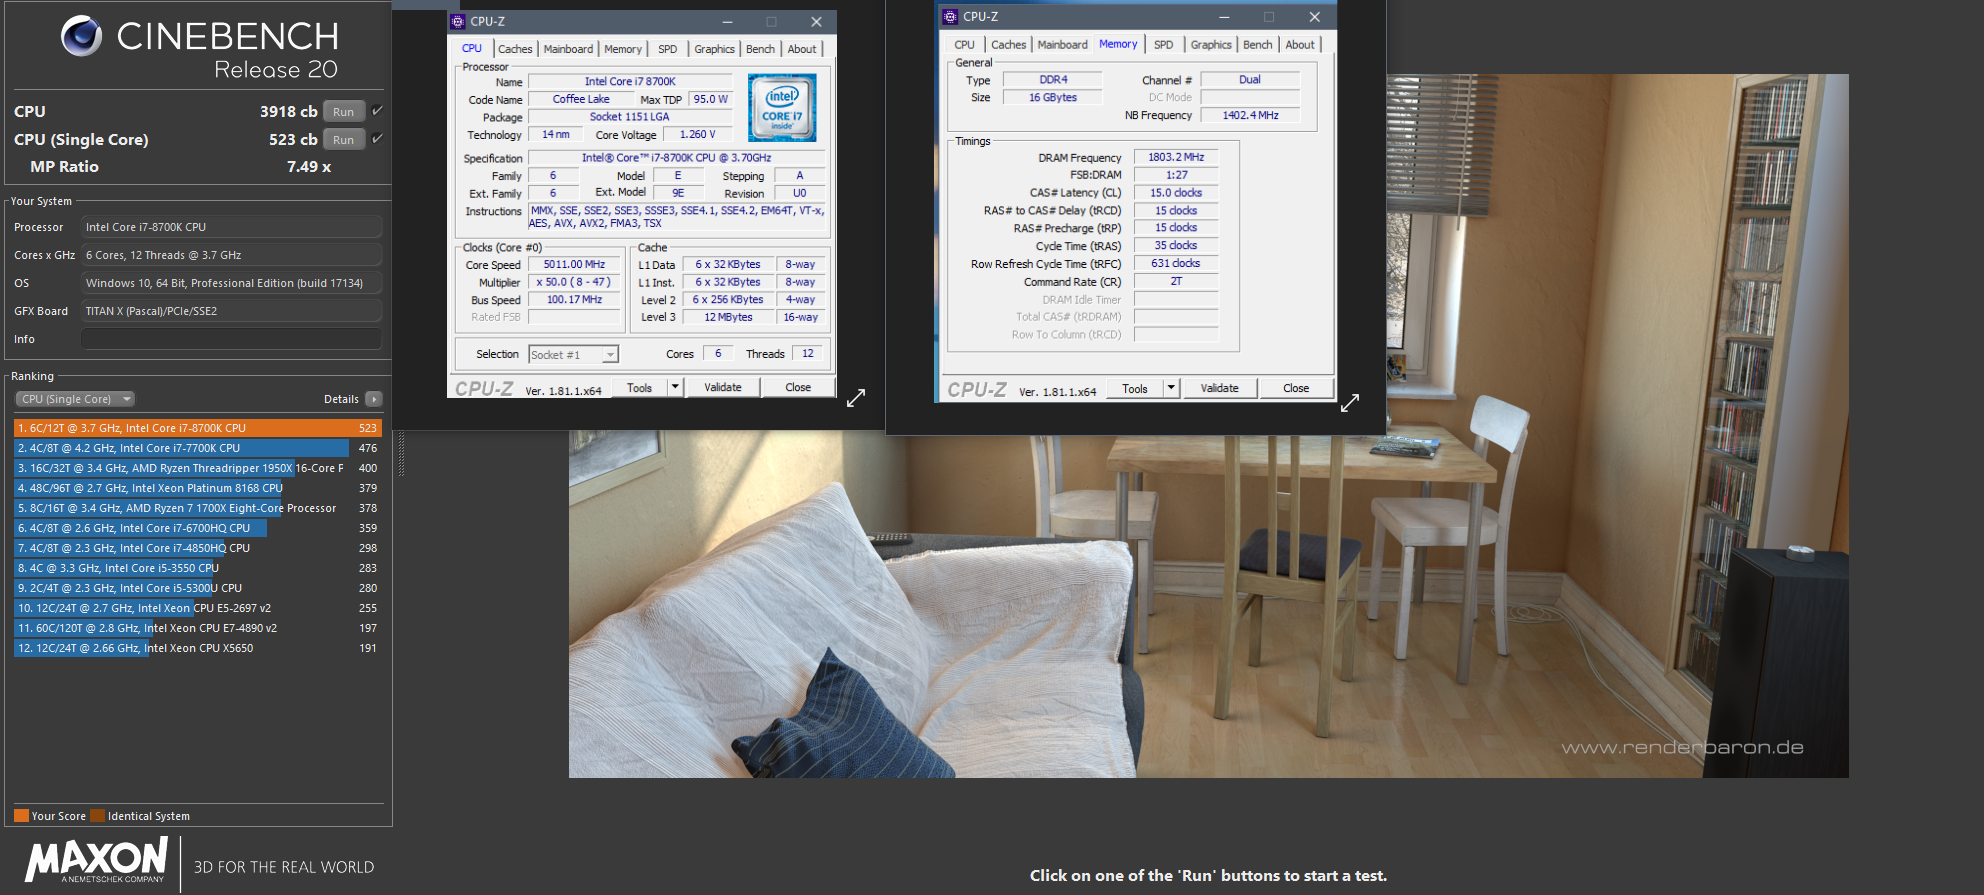Open Bench tab in left CPU-Z
Image resolution: width=1984 pixels, height=895 pixels.
tap(760, 49)
